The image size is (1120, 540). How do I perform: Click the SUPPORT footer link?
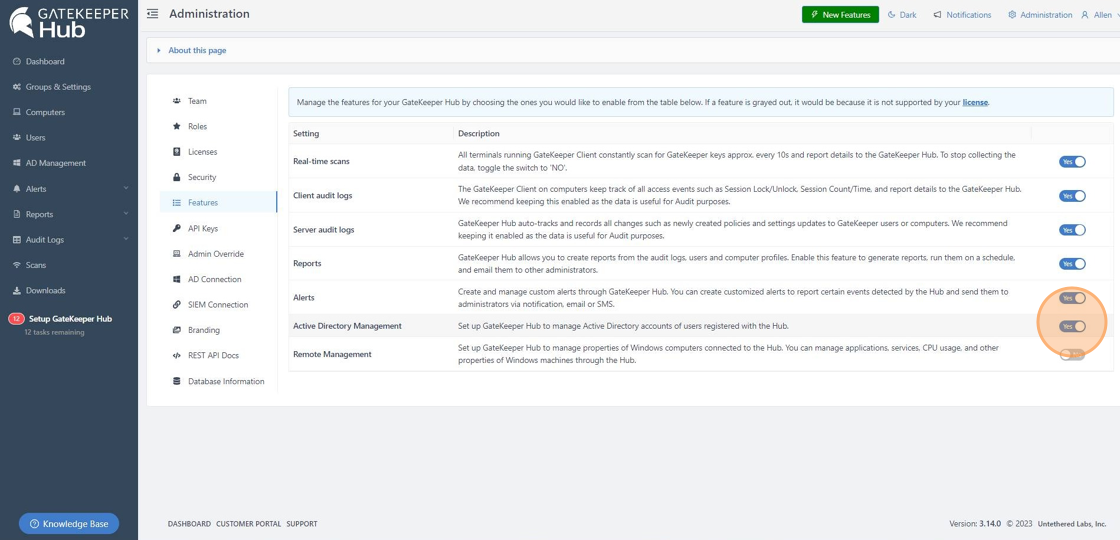point(302,524)
